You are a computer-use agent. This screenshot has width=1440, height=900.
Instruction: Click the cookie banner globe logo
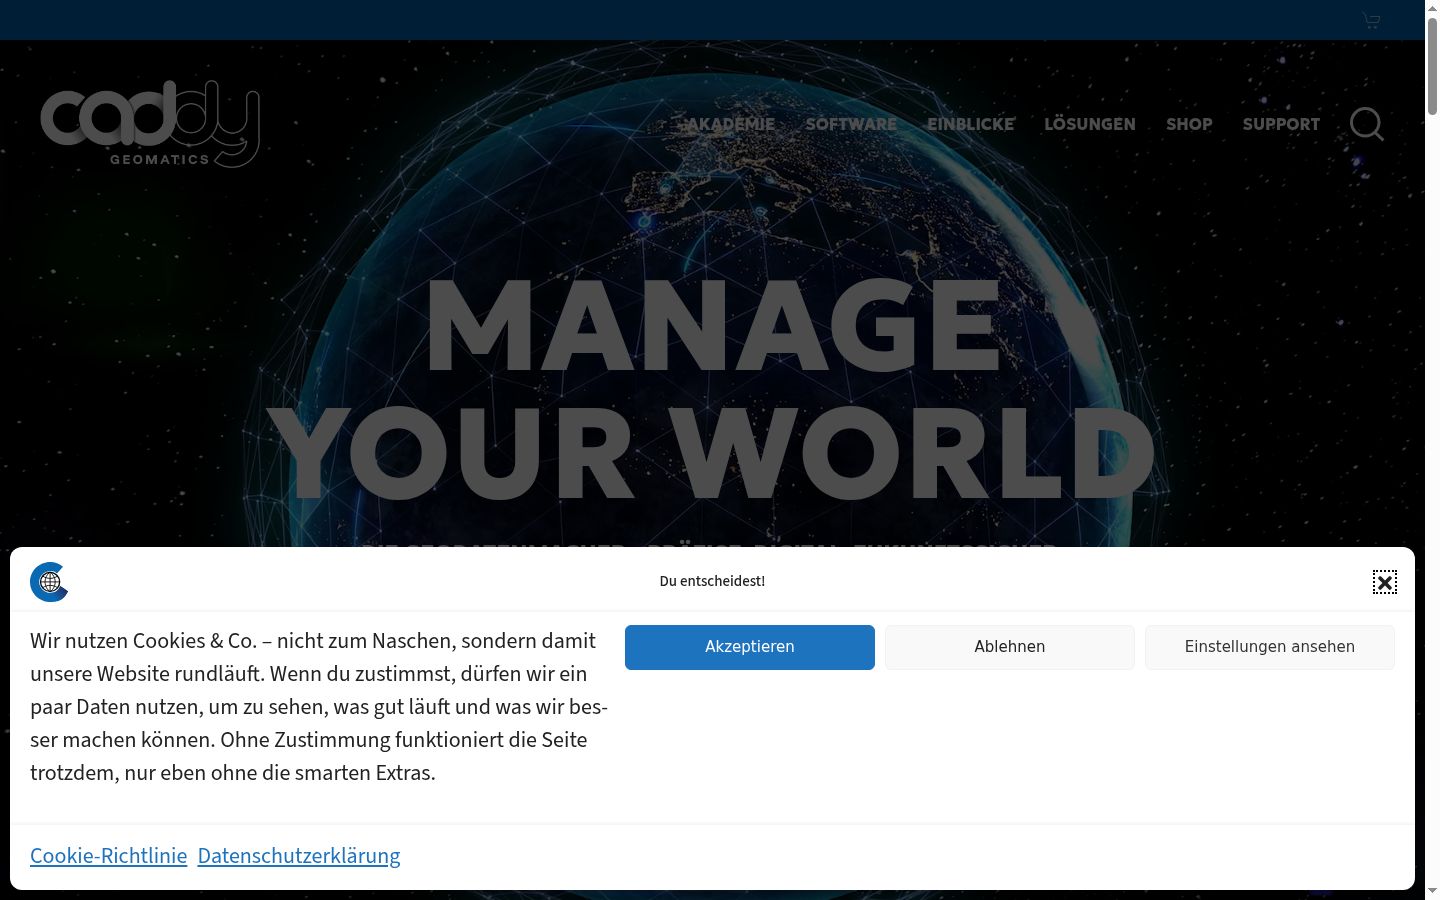click(x=49, y=582)
